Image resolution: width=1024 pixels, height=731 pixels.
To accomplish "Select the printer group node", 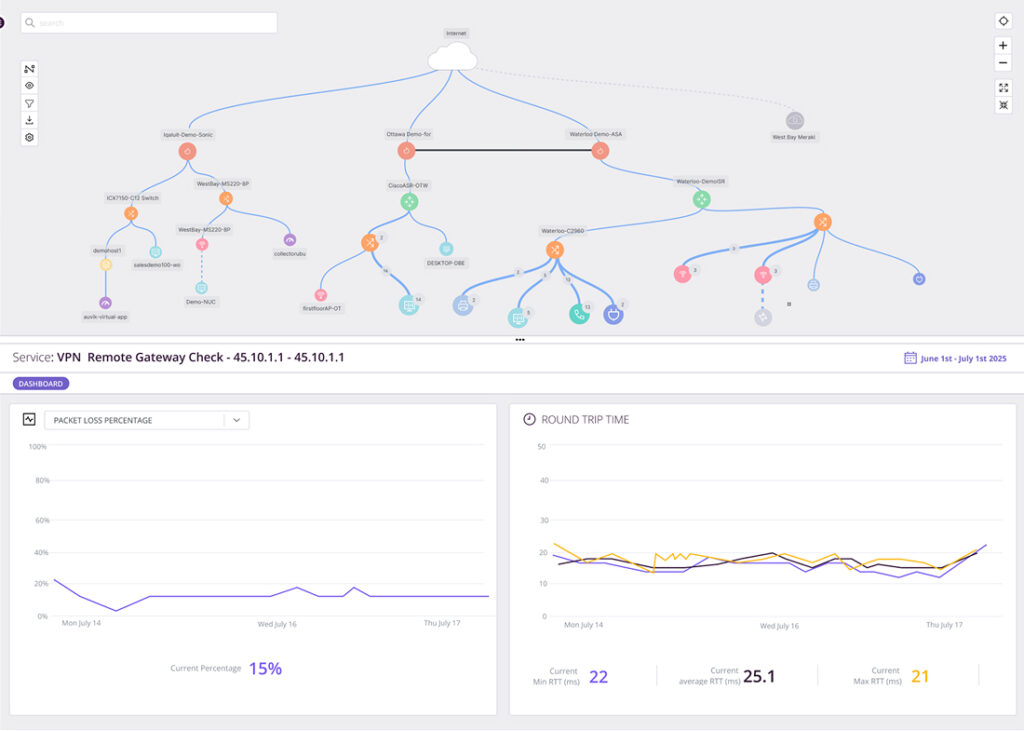I will click(x=463, y=305).
